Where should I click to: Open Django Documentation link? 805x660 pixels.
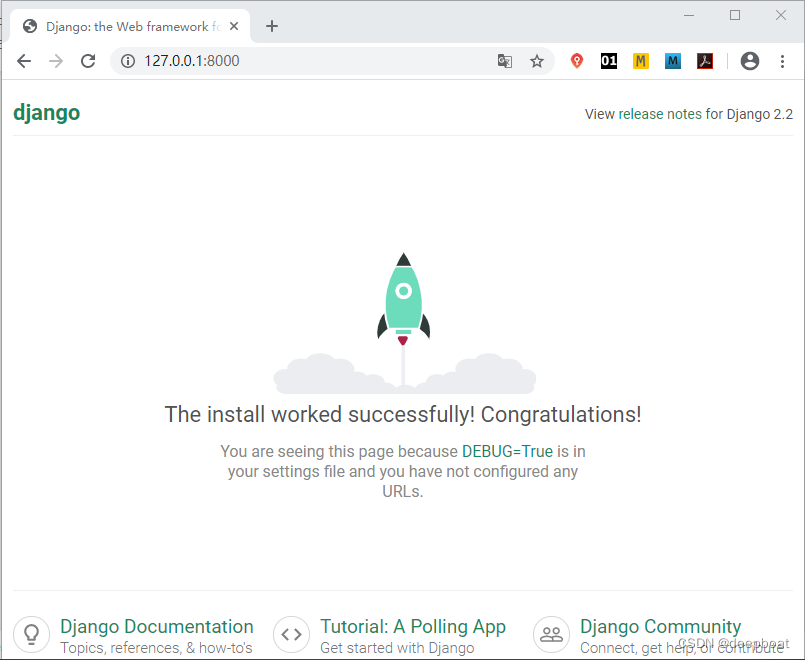(x=157, y=627)
